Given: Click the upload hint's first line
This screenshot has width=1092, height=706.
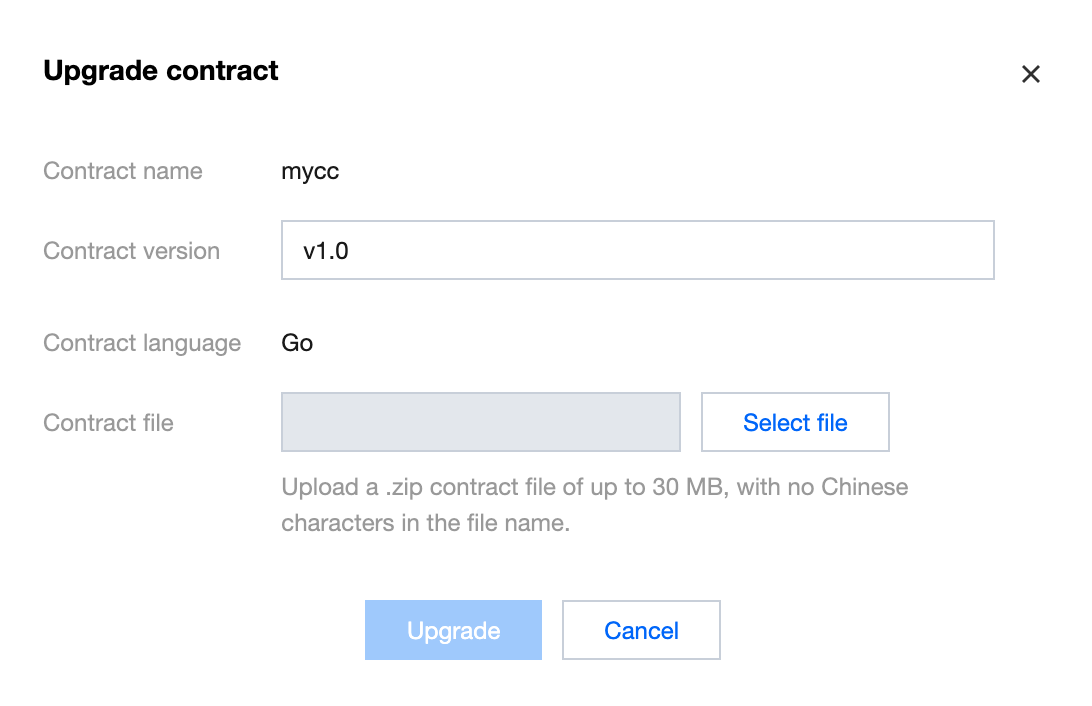Looking at the screenshot, I should pos(594,488).
